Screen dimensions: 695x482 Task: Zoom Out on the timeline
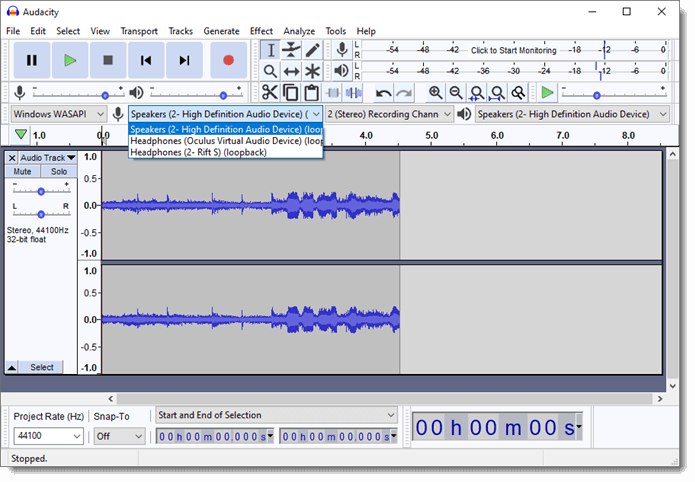(x=456, y=93)
